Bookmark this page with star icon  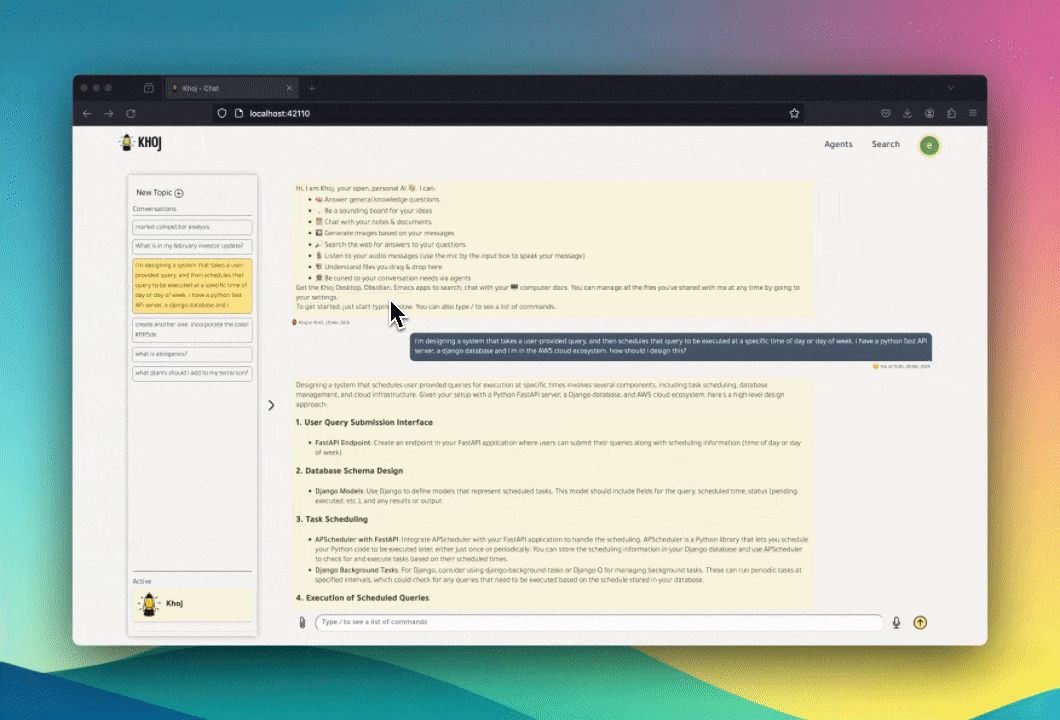(x=794, y=114)
